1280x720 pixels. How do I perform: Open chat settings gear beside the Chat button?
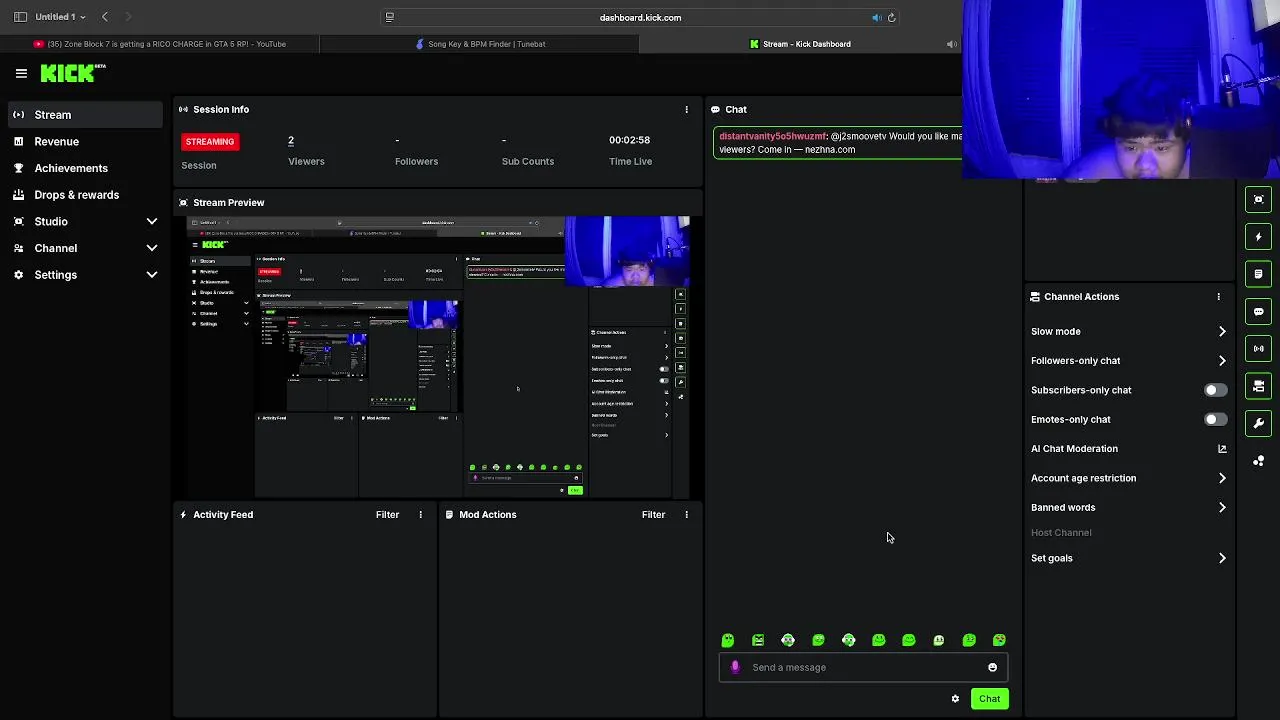[955, 699]
